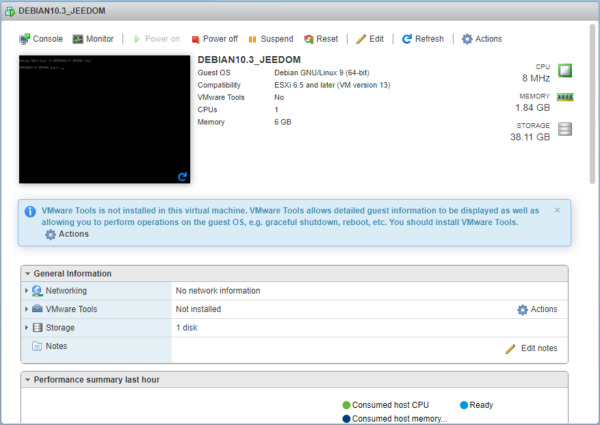The height and width of the screenshot is (425, 600).
Task: Reset the virtual machine
Action: [x=321, y=39]
